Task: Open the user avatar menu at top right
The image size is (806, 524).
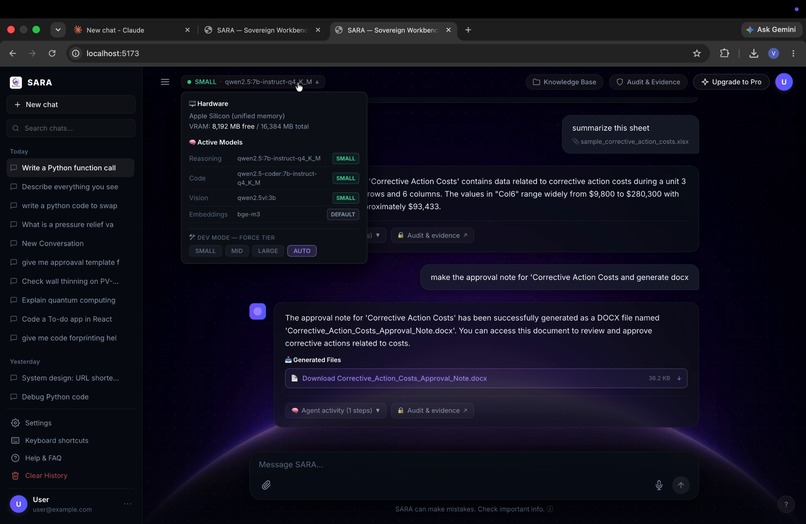Action: (x=784, y=82)
